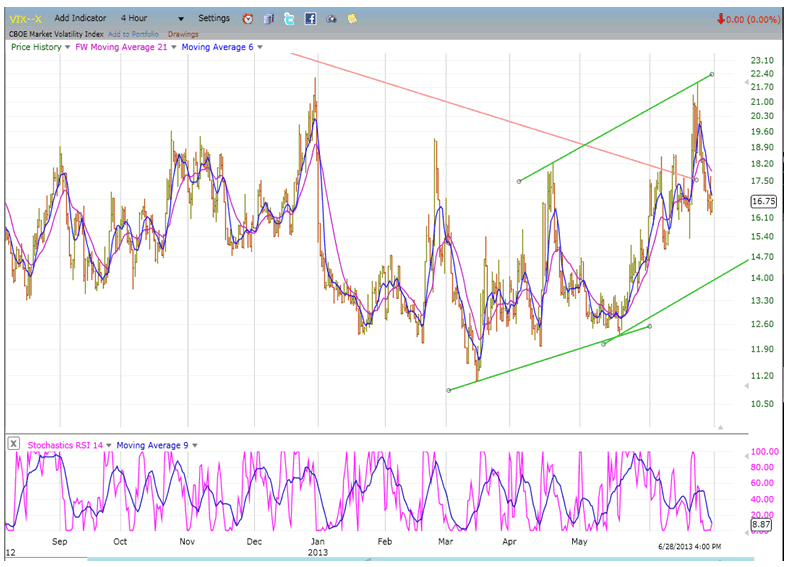
Task: Click the Add to Portfolio link
Action: (135, 34)
